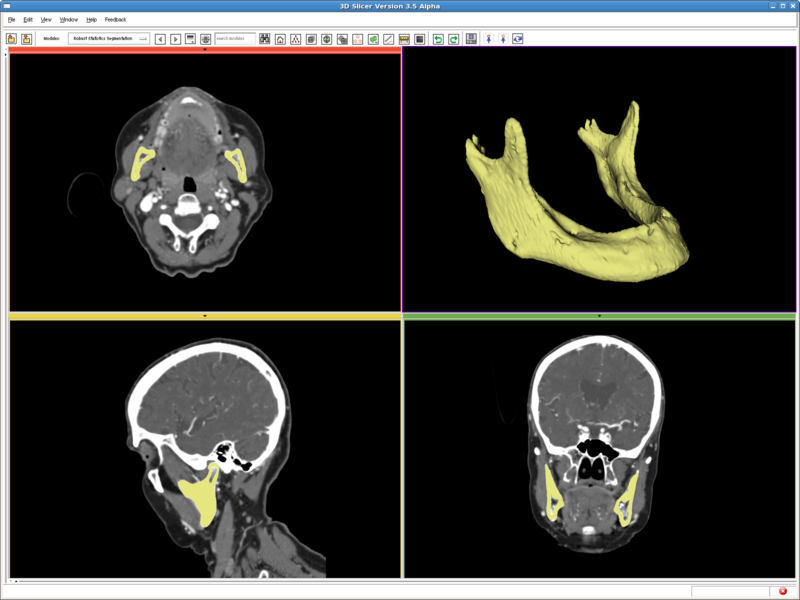Click the Load Scene icon
This screenshot has height=600, width=800.
click(11, 37)
